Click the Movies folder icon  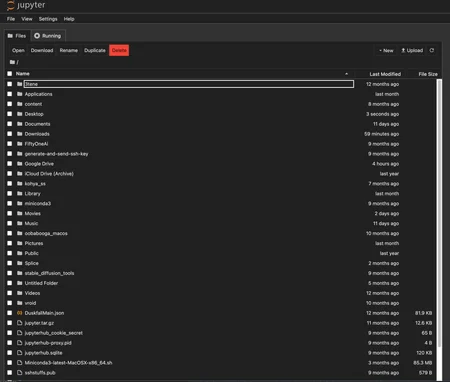coord(20,213)
